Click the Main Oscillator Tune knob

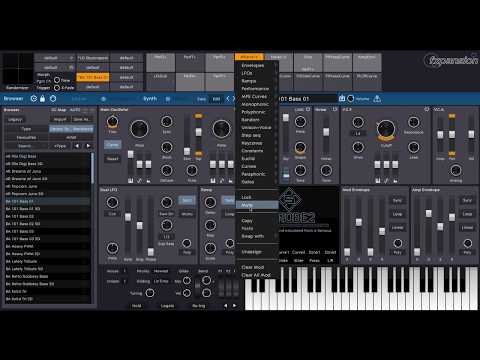tap(113, 122)
